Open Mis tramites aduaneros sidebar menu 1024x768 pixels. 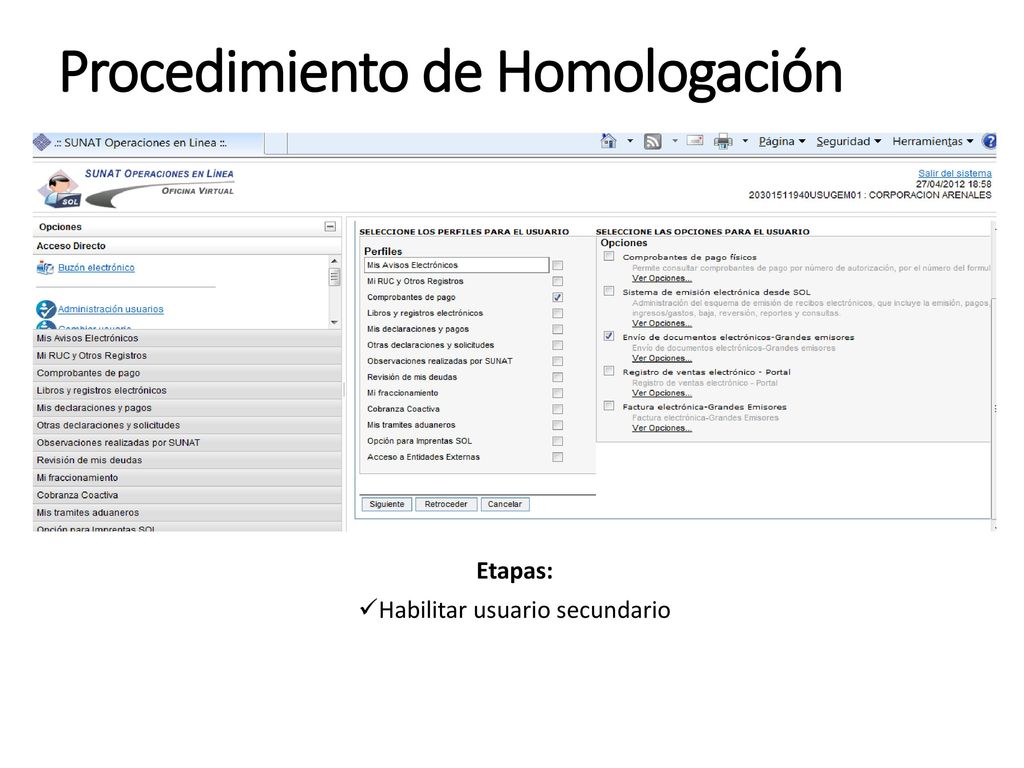coord(187,513)
